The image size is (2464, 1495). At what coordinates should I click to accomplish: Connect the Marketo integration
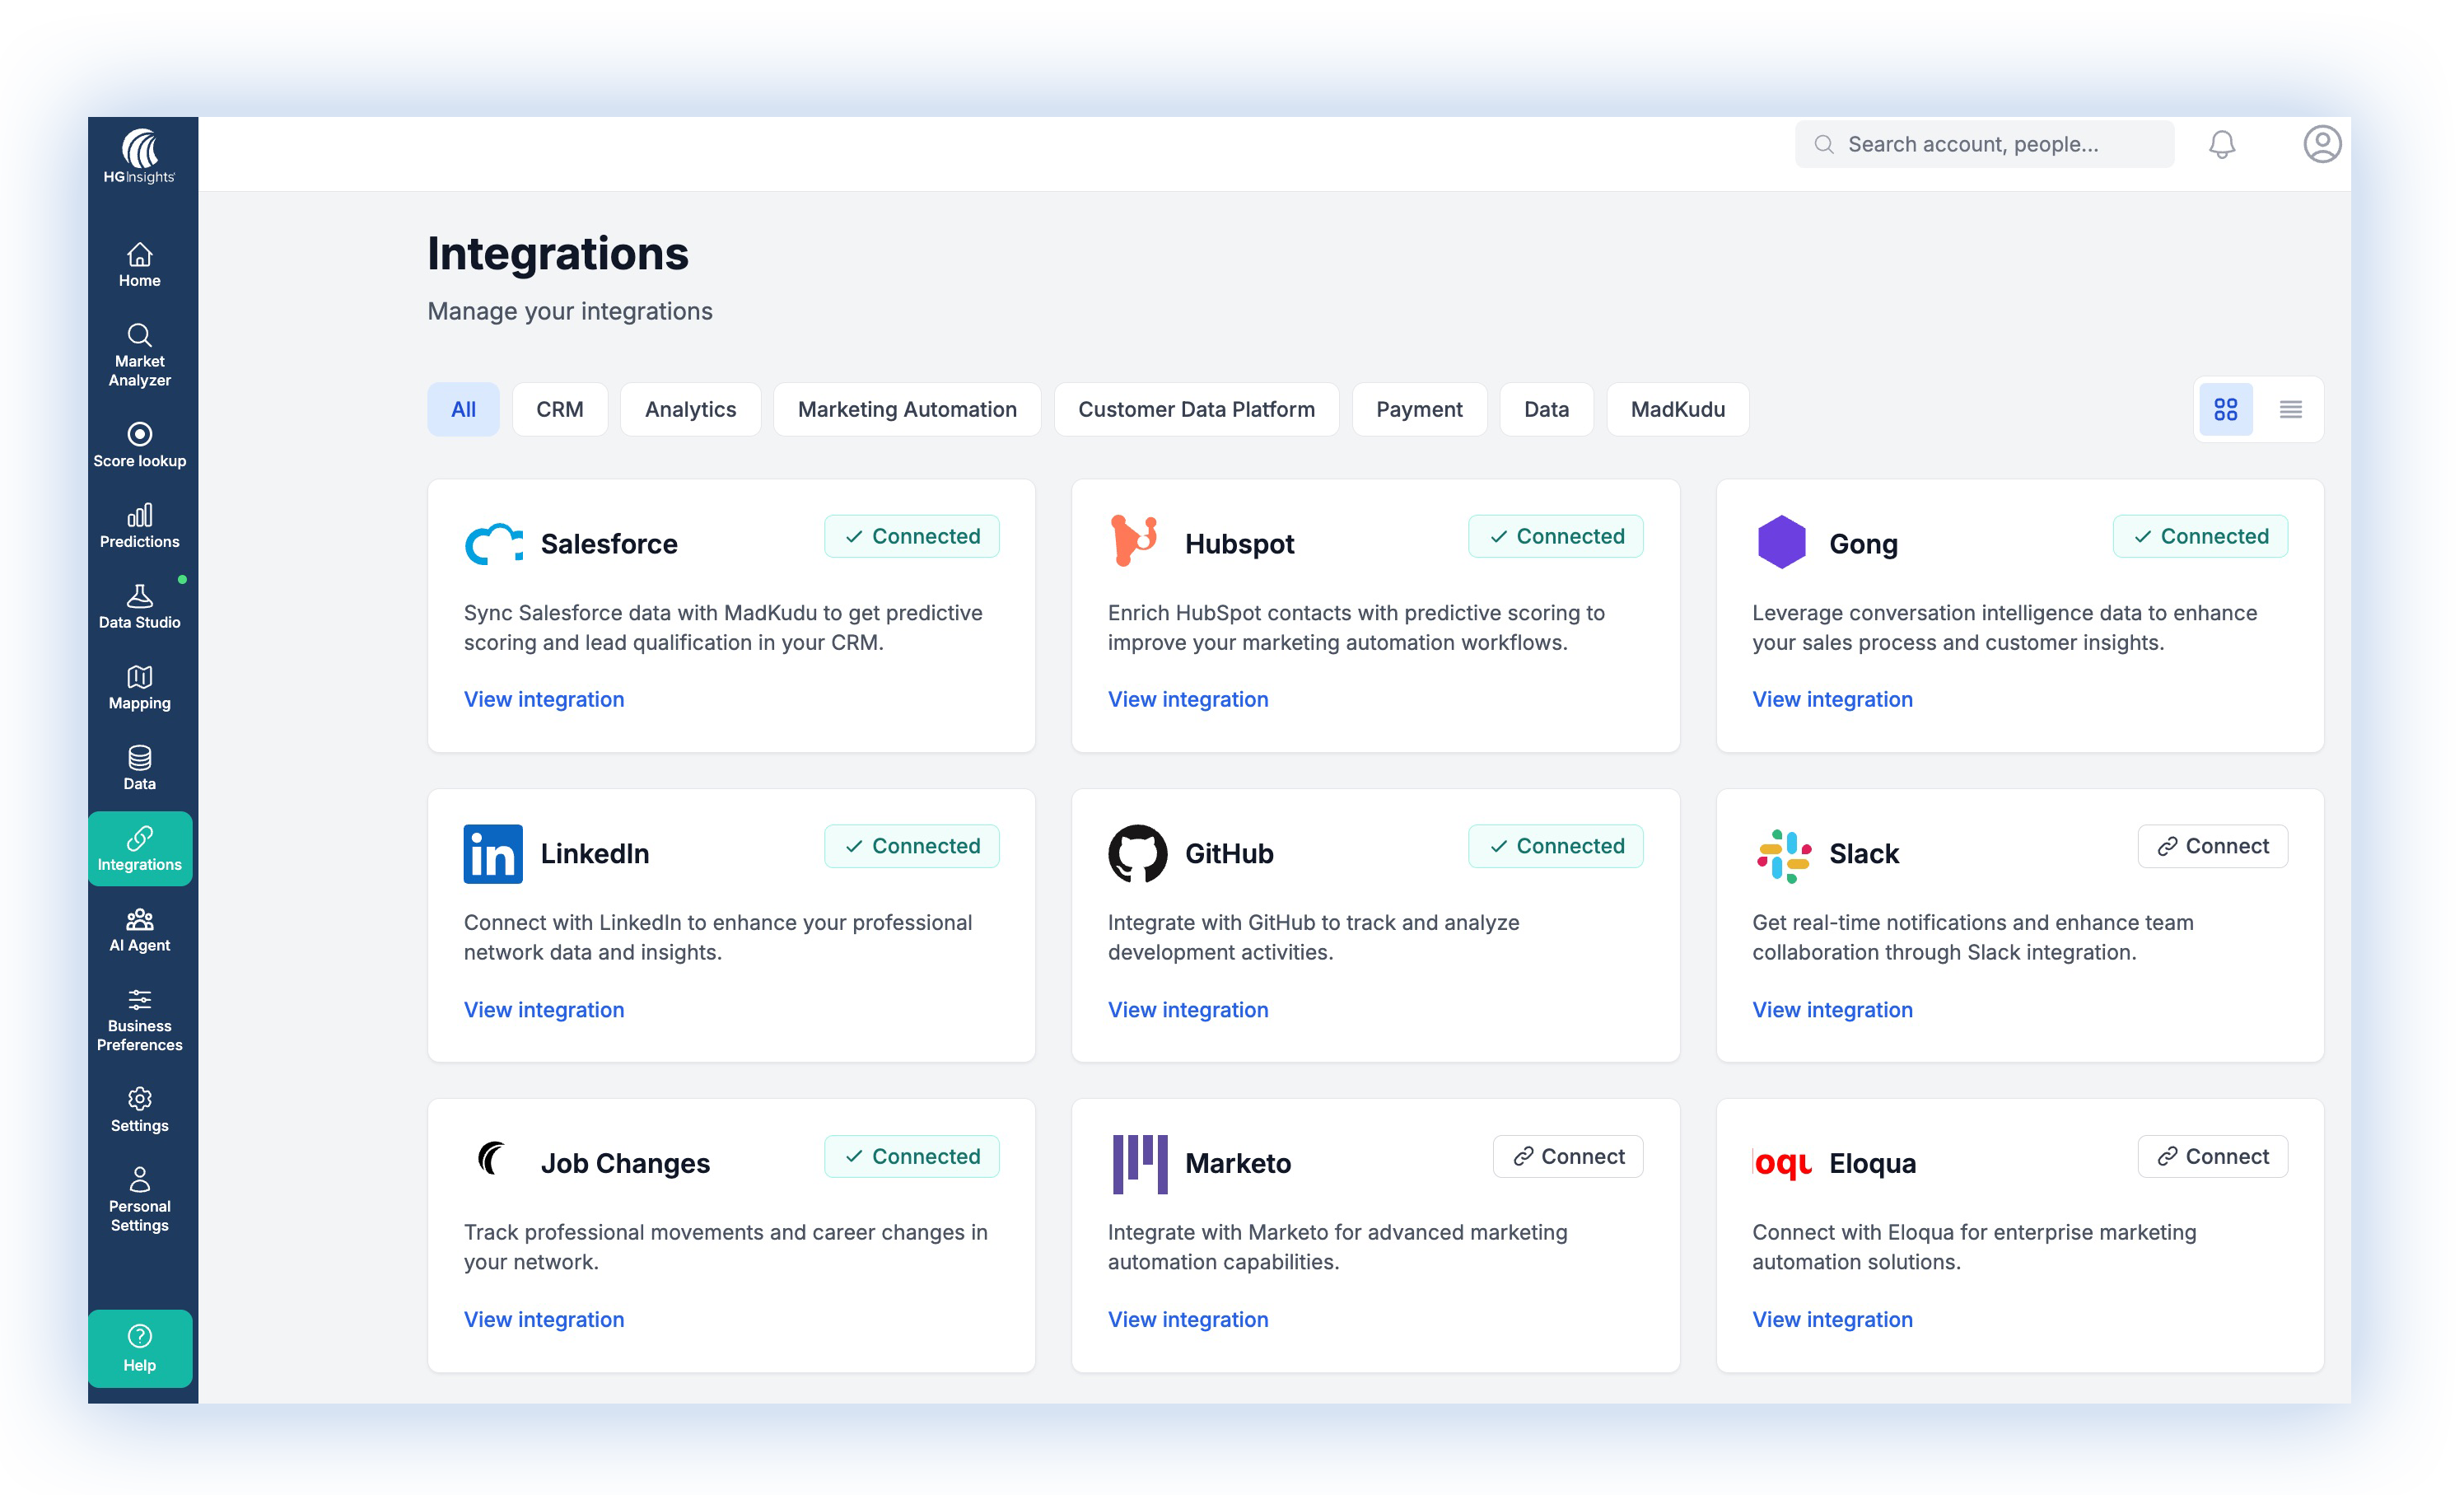point(1567,1156)
